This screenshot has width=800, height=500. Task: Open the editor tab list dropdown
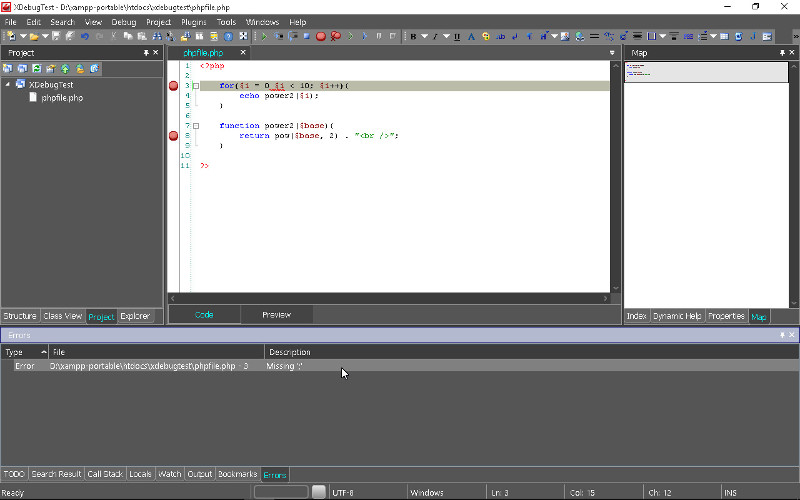click(612, 53)
